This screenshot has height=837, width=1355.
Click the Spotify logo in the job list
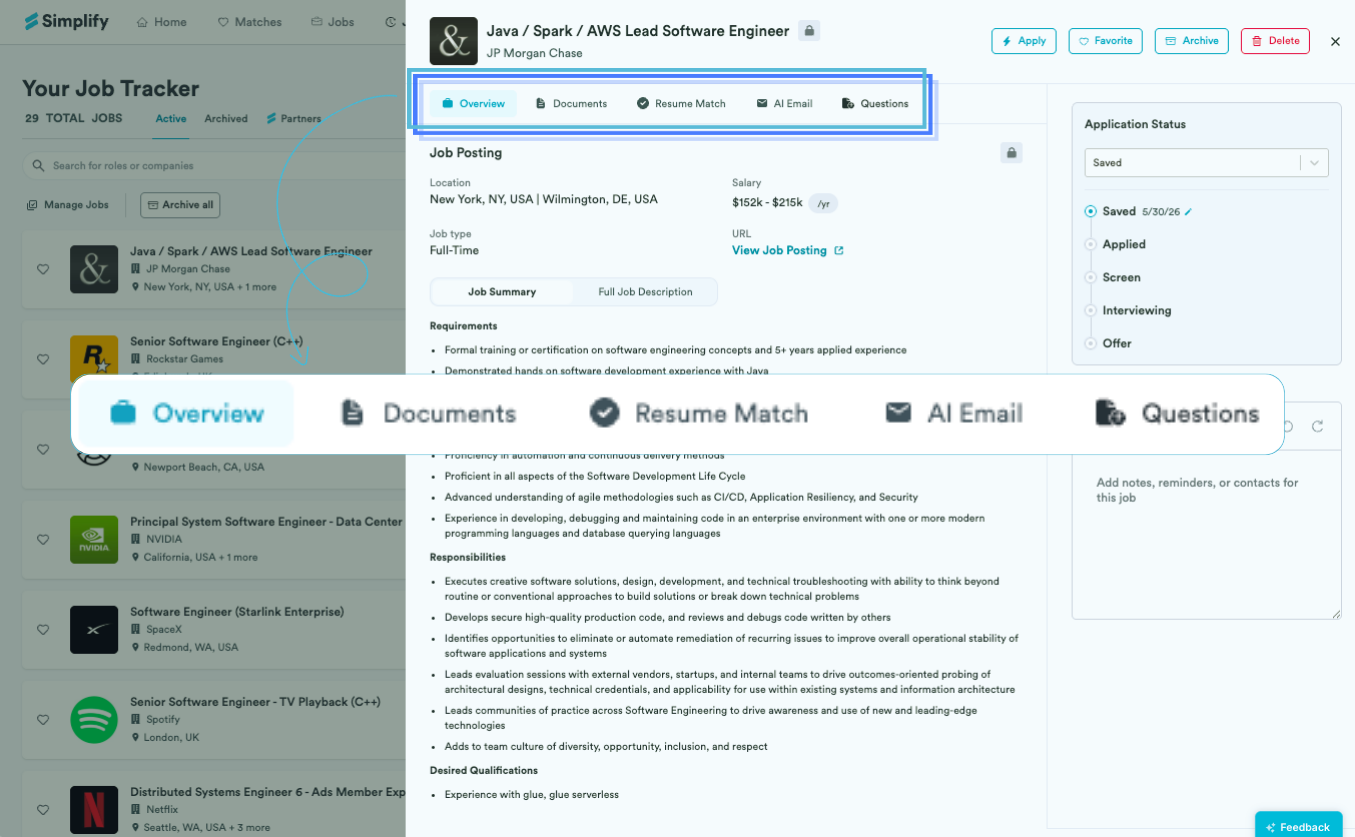coord(94,719)
